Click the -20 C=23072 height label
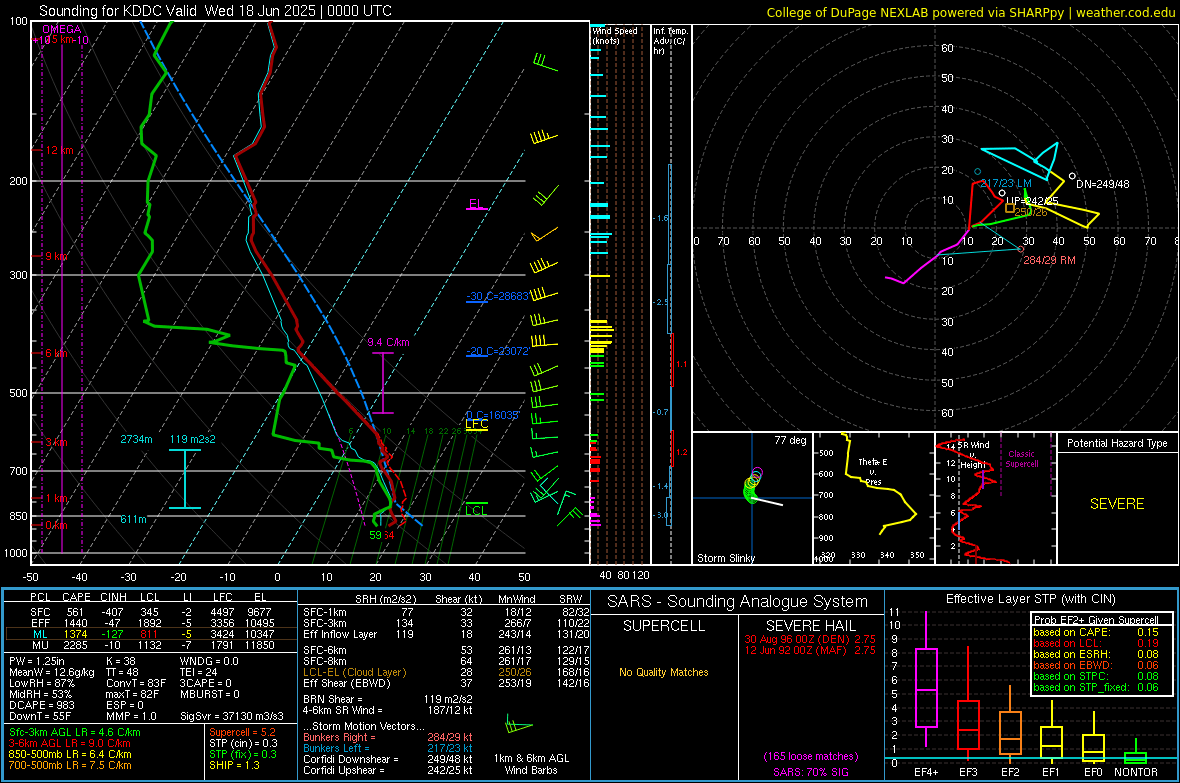The width and height of the screenshot is (1180, 783). point(497,351)
